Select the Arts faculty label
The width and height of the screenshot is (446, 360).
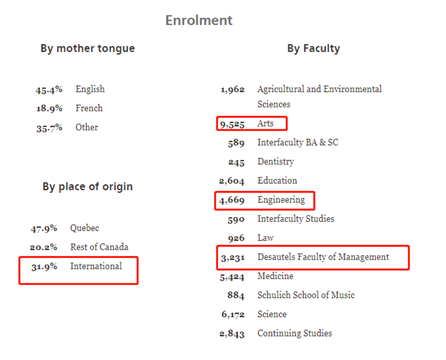(x=265, y=123)
